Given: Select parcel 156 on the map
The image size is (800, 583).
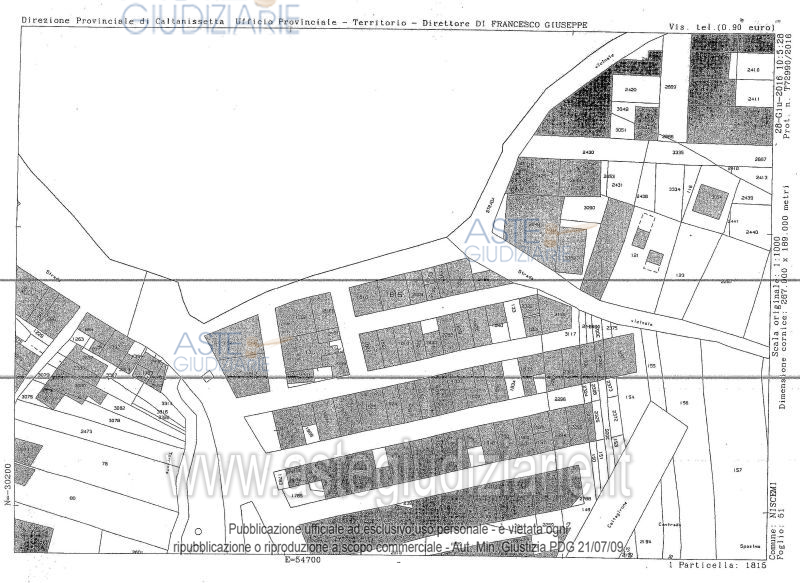Looking at the screenshot, I should [684, 402].
